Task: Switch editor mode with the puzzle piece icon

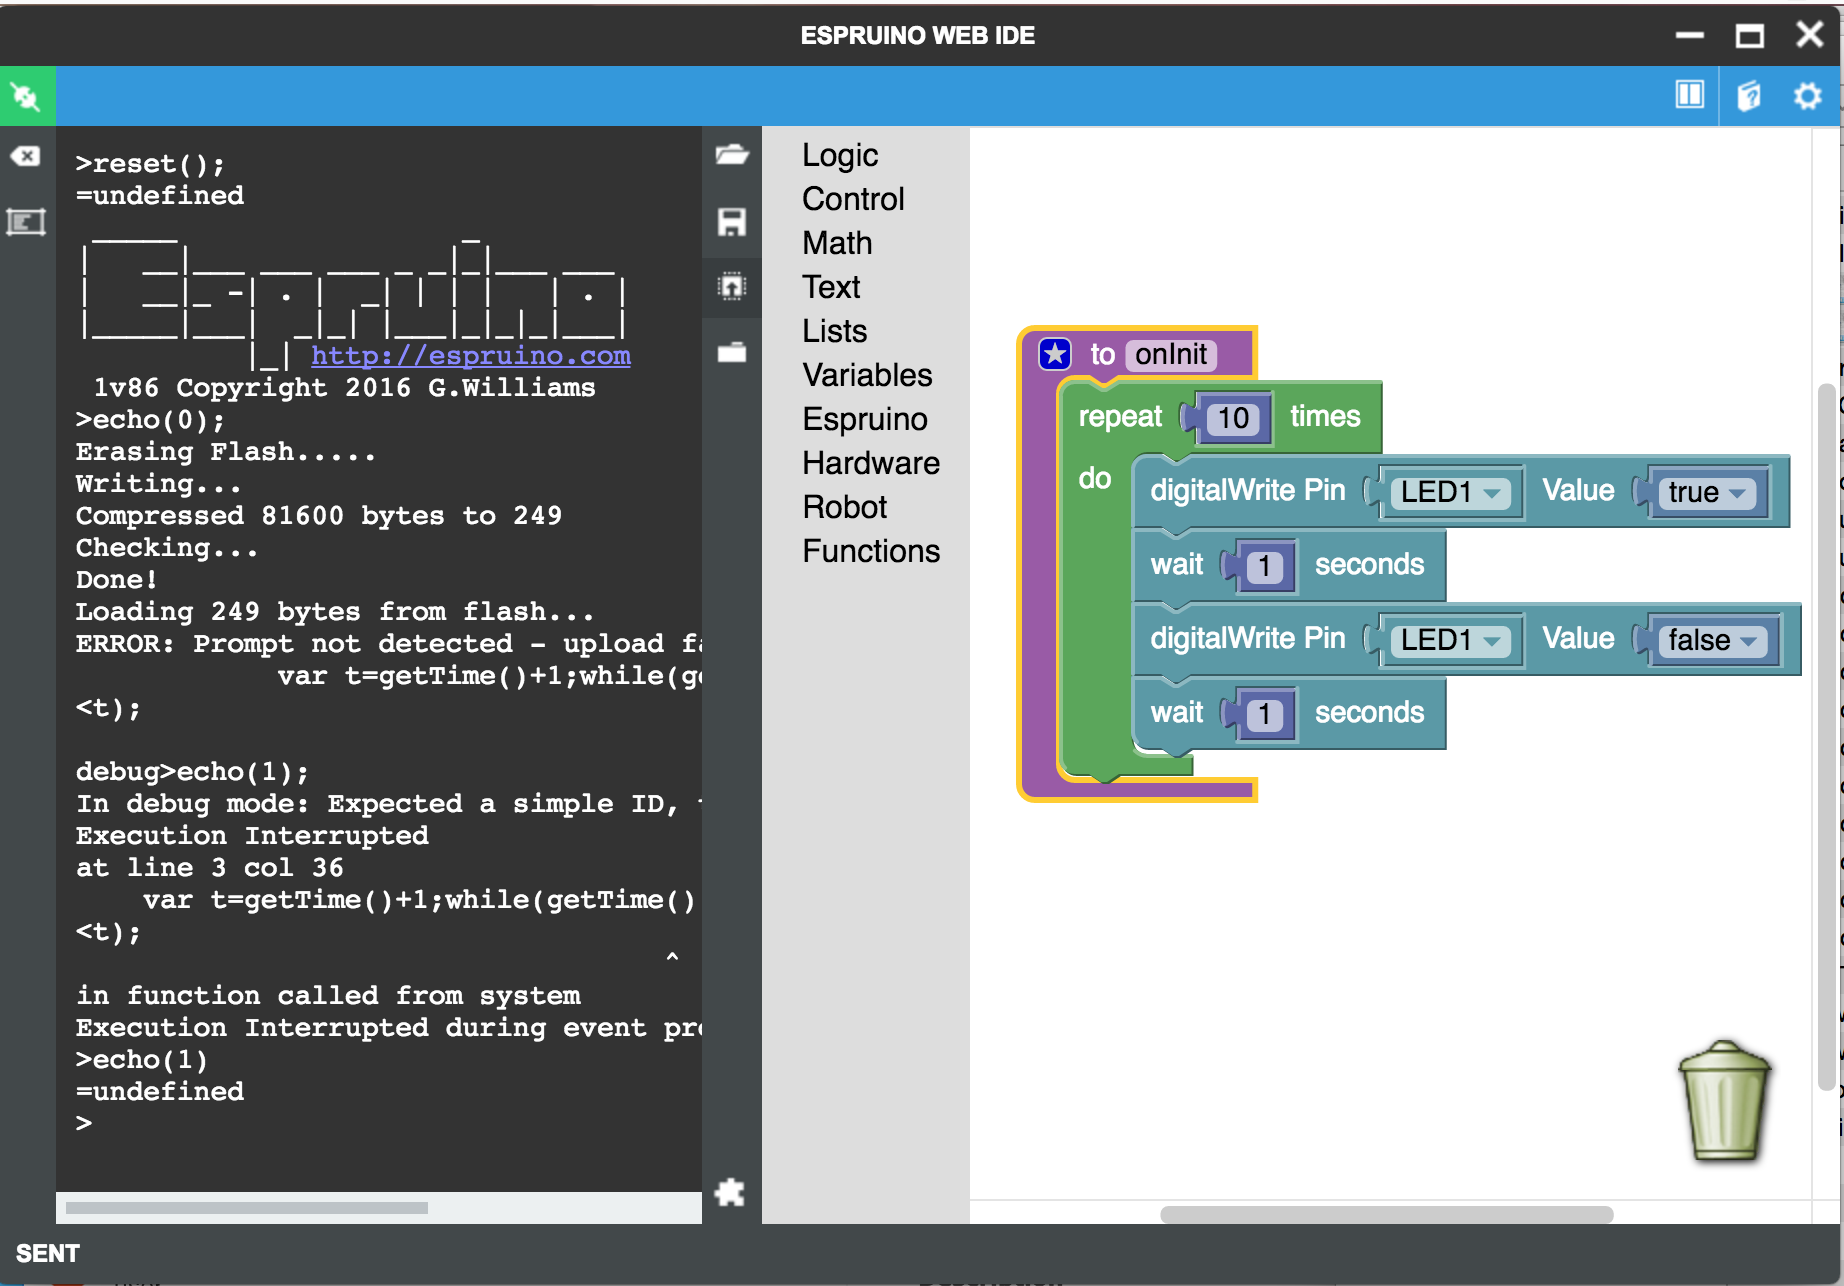Action: (731, 1192)
